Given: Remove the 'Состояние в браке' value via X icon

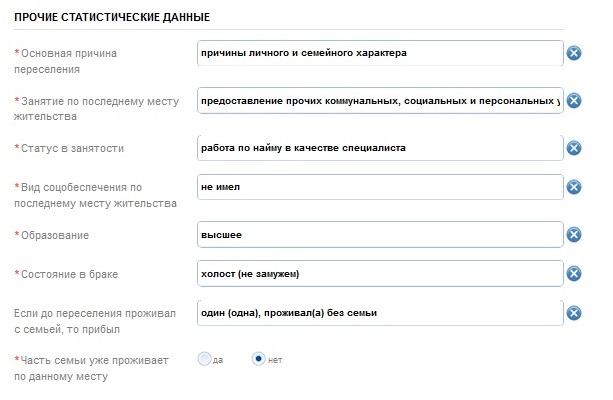Looking at the screenshot, I should click(x=574, y=274).
